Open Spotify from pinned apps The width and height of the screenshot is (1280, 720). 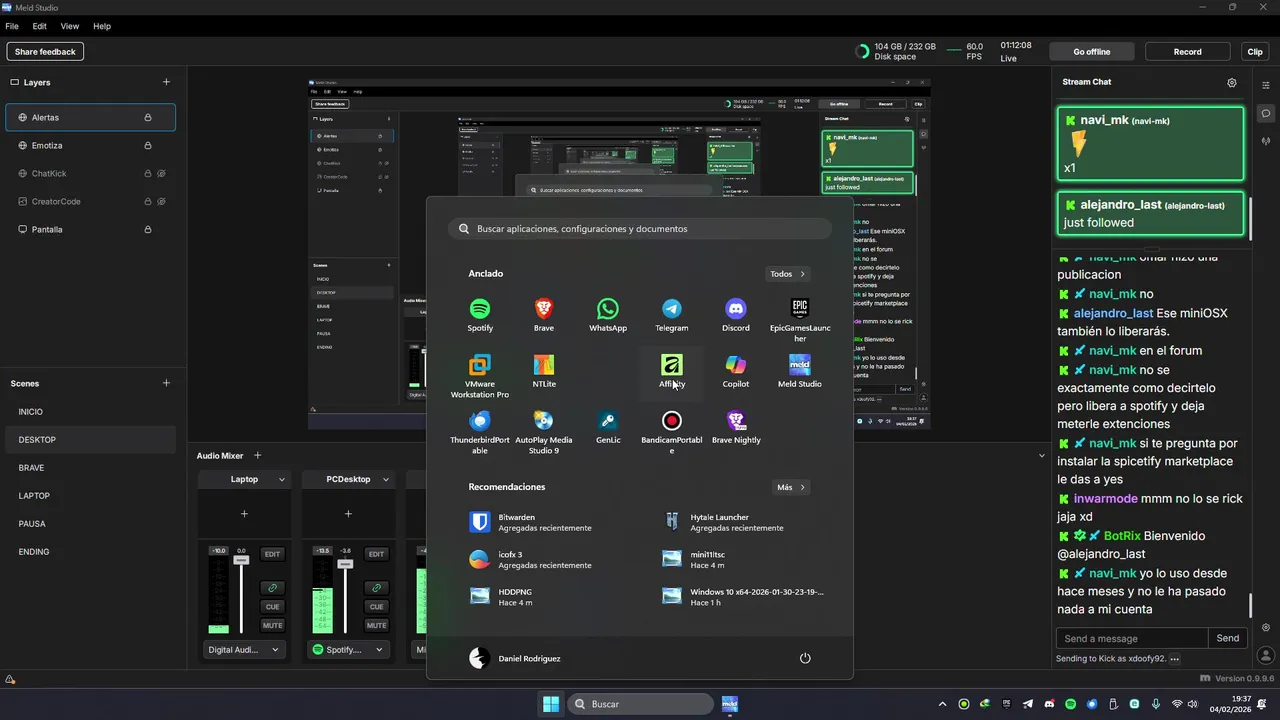[x=480, y=315]
